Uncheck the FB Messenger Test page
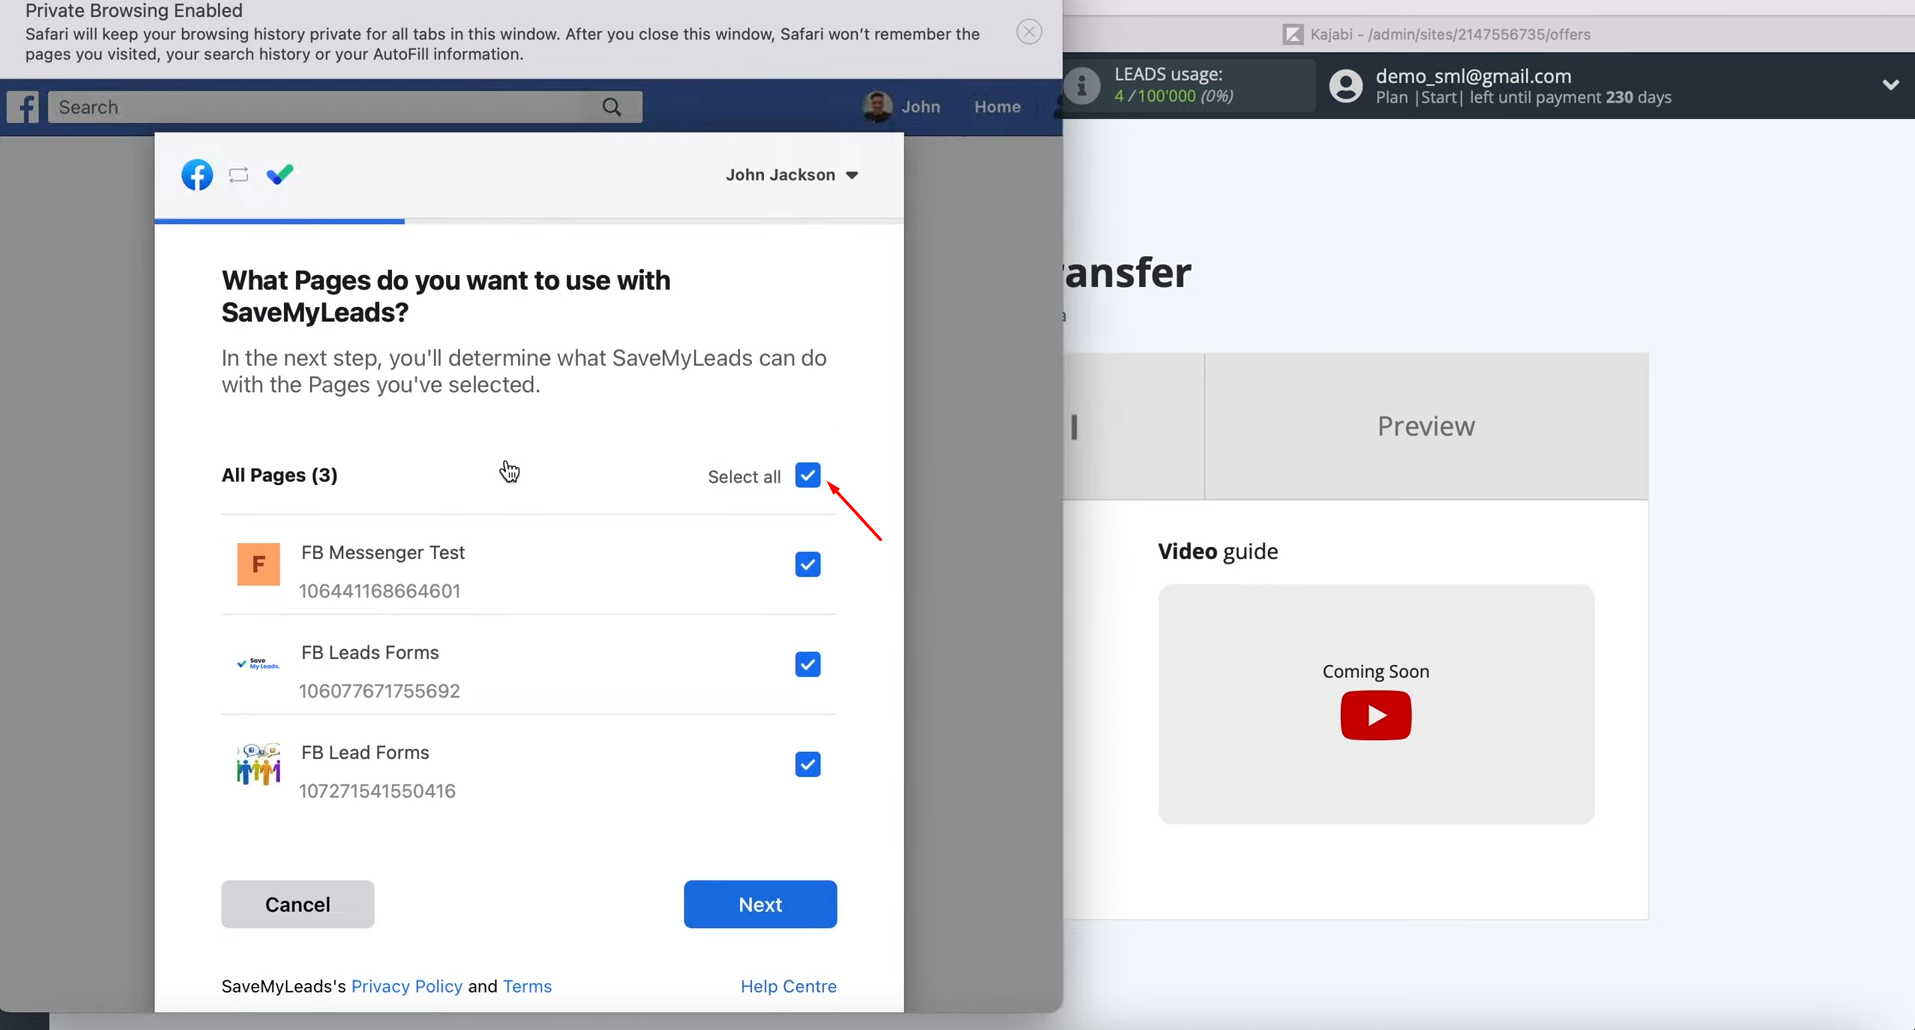Viewport: 1915px width, 1030px height. point(808,564)
